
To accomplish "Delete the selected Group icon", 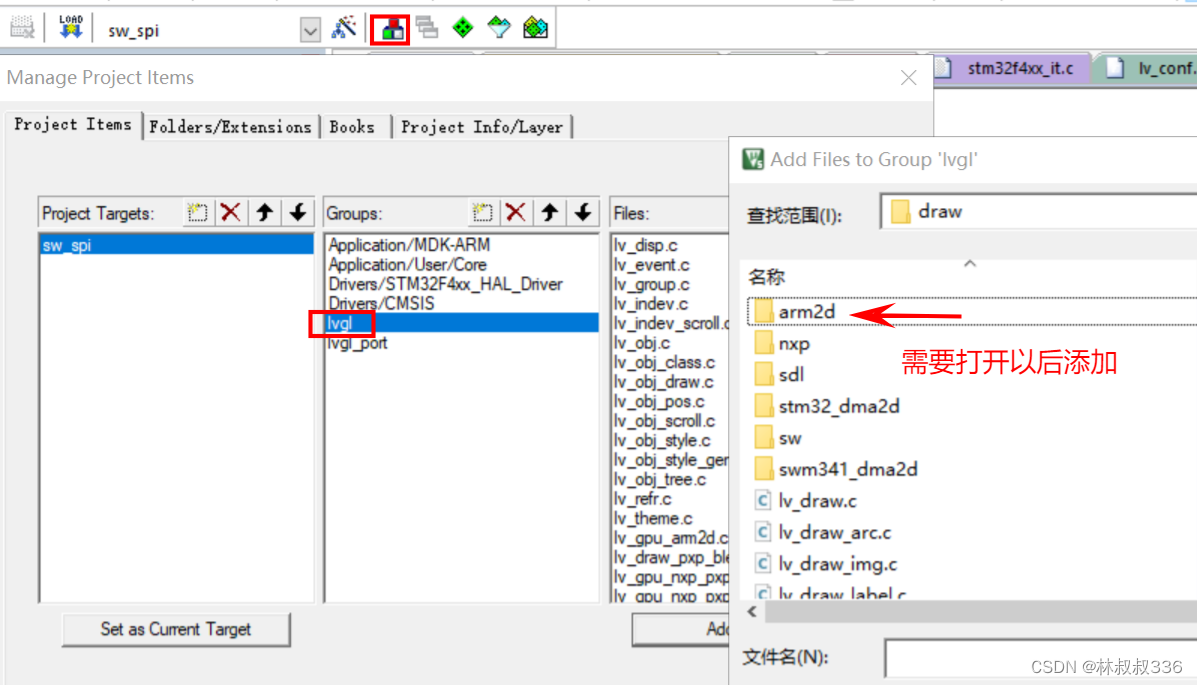I will click(515, 212).
